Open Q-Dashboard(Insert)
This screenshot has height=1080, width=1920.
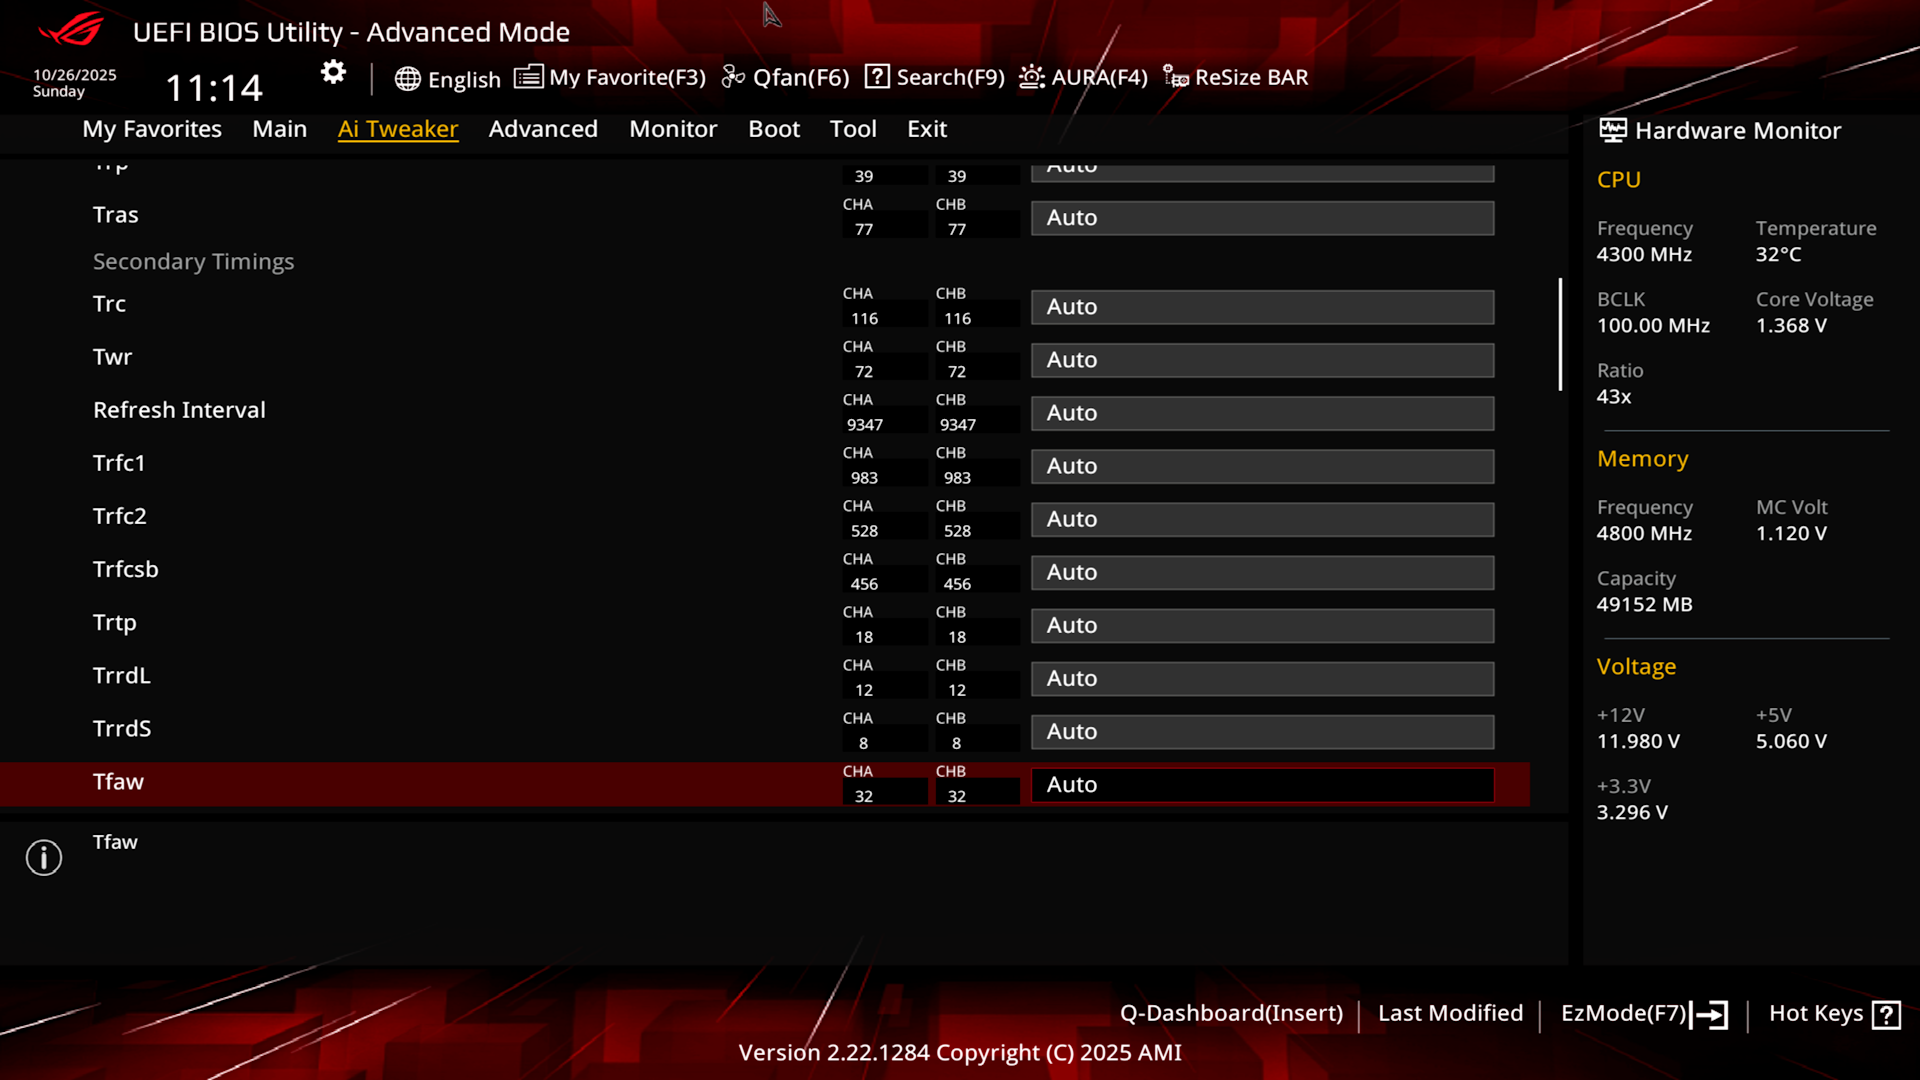[1231, 1013]
